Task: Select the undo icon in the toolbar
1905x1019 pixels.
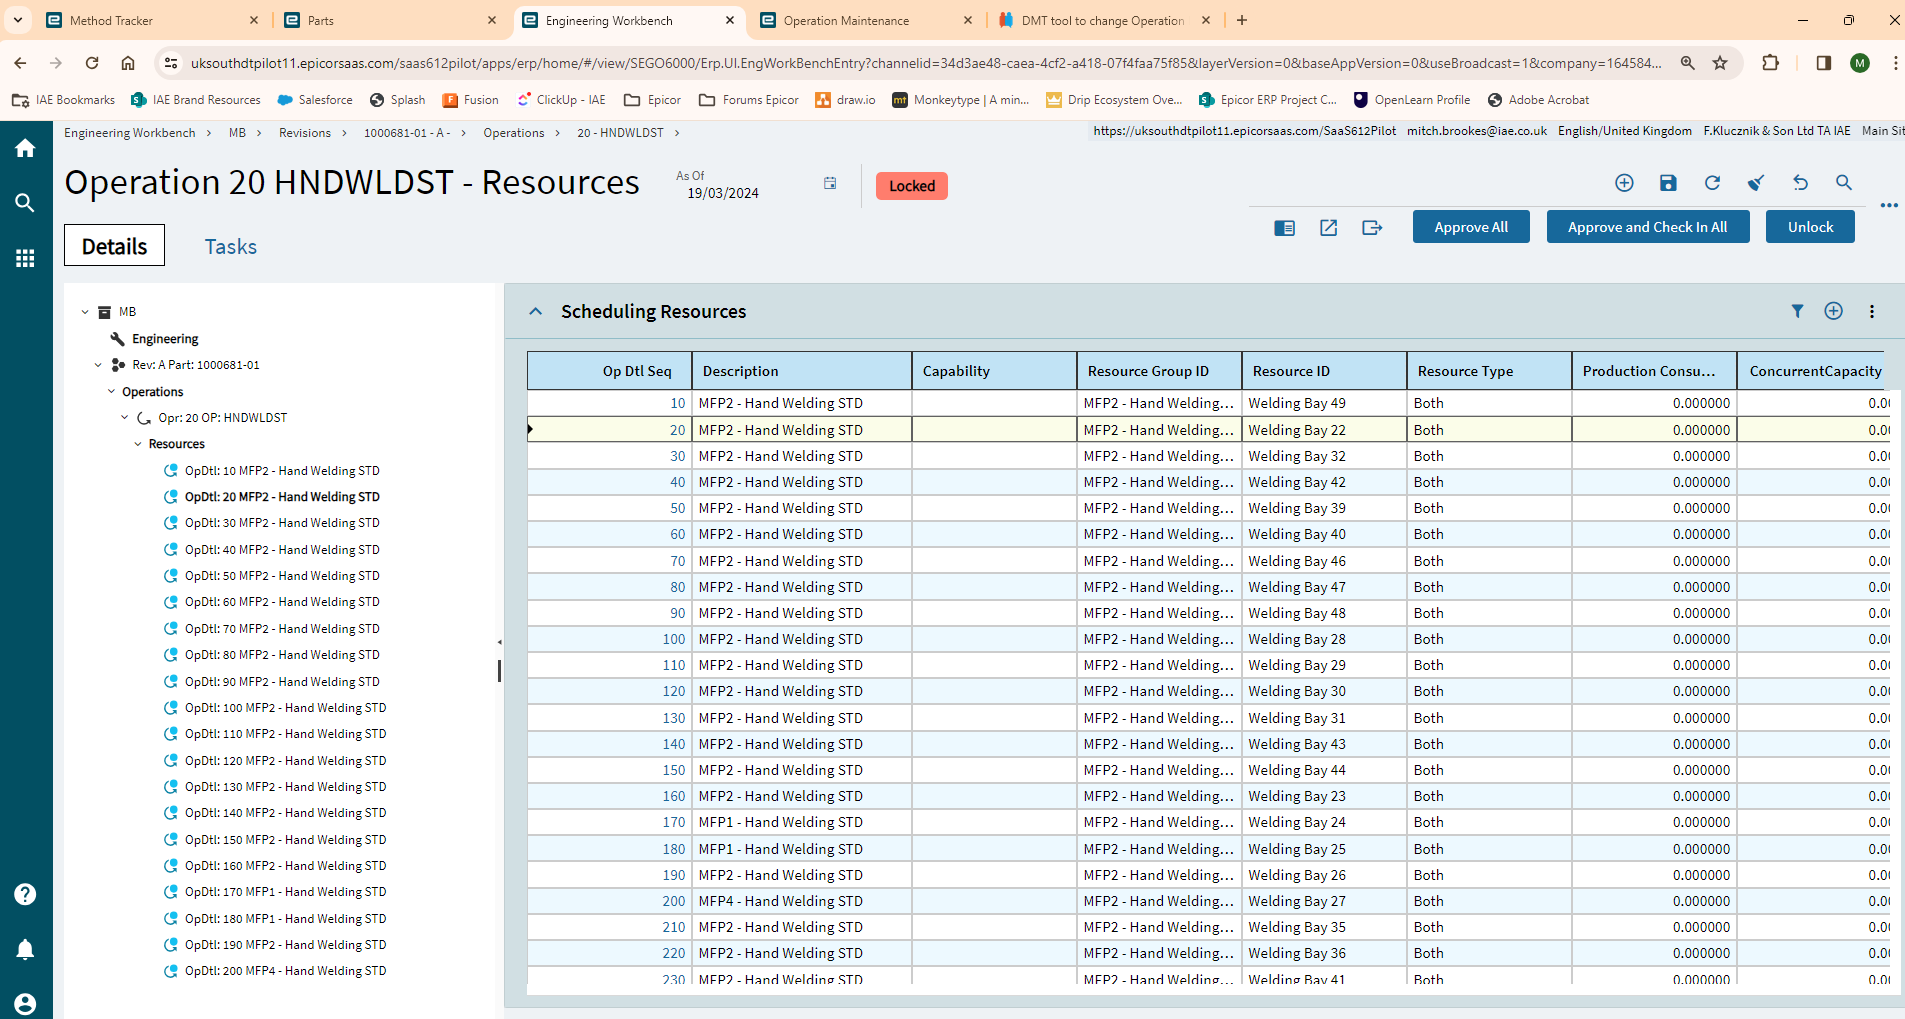Action: click(1800, 183)
